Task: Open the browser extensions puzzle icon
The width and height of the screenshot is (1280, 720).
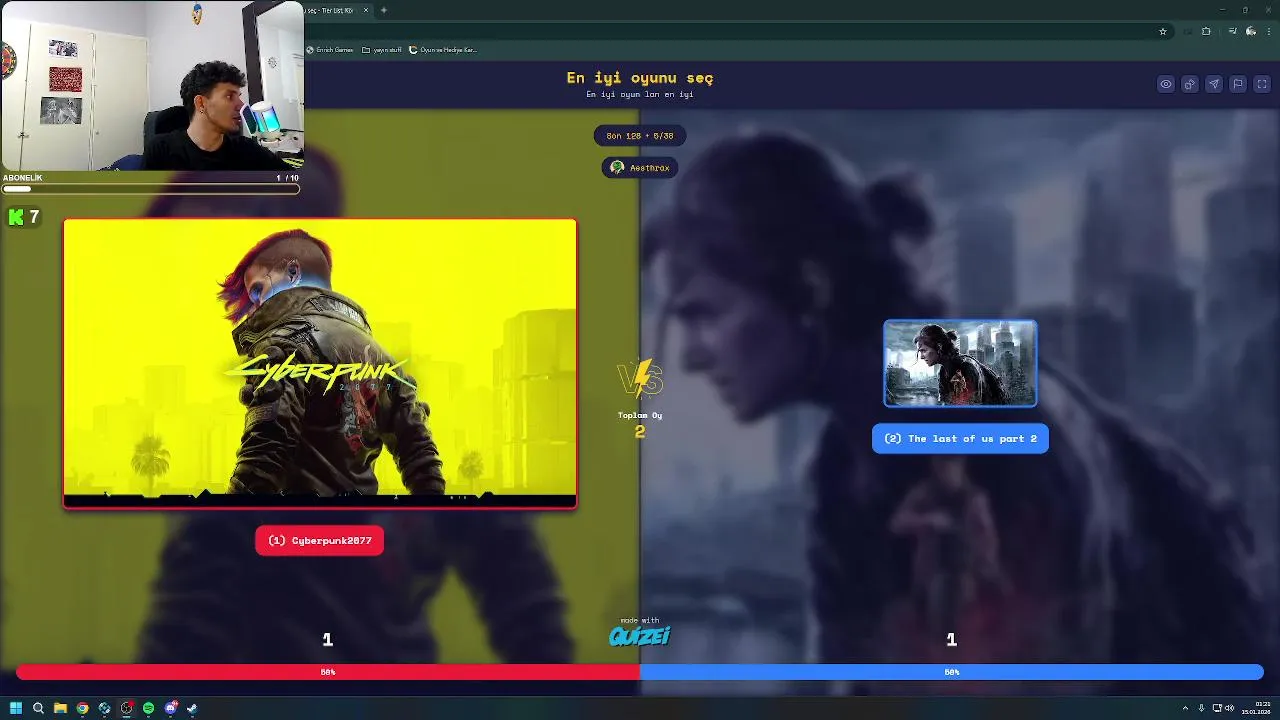Action: coord(1206,31)
